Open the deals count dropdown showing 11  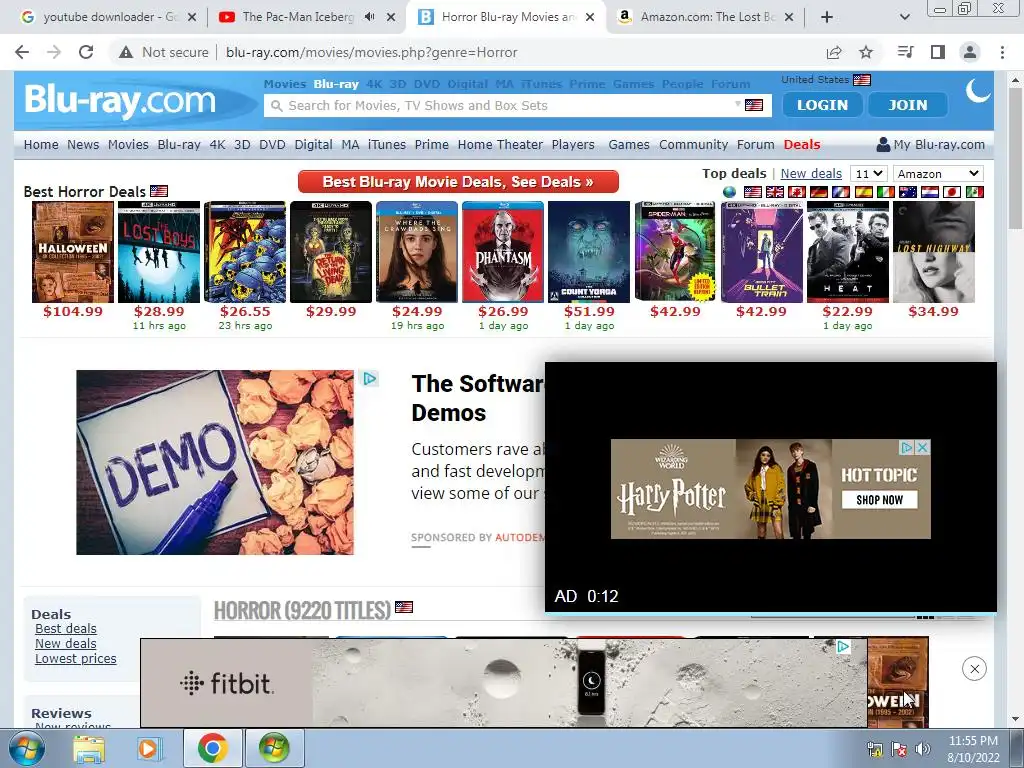869,174
